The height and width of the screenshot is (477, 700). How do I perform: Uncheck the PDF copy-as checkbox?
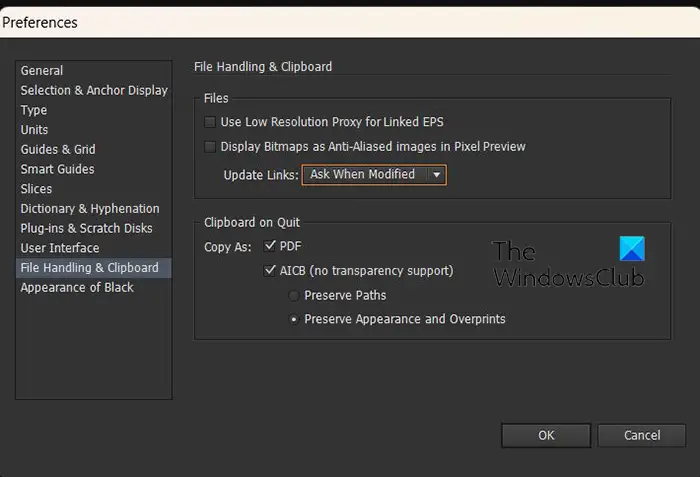(x=270, y=246)
